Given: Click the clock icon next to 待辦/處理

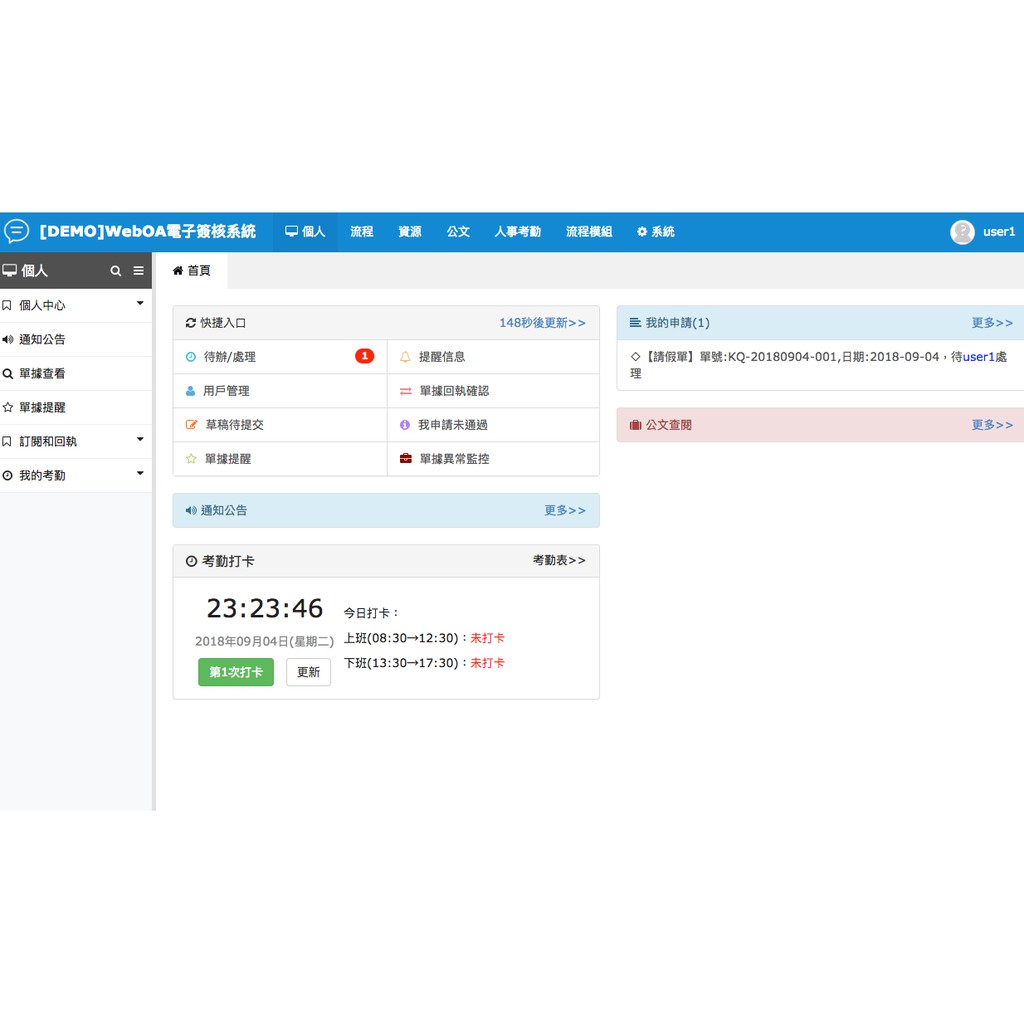Looking at the screenshot, I should (191, 357).
